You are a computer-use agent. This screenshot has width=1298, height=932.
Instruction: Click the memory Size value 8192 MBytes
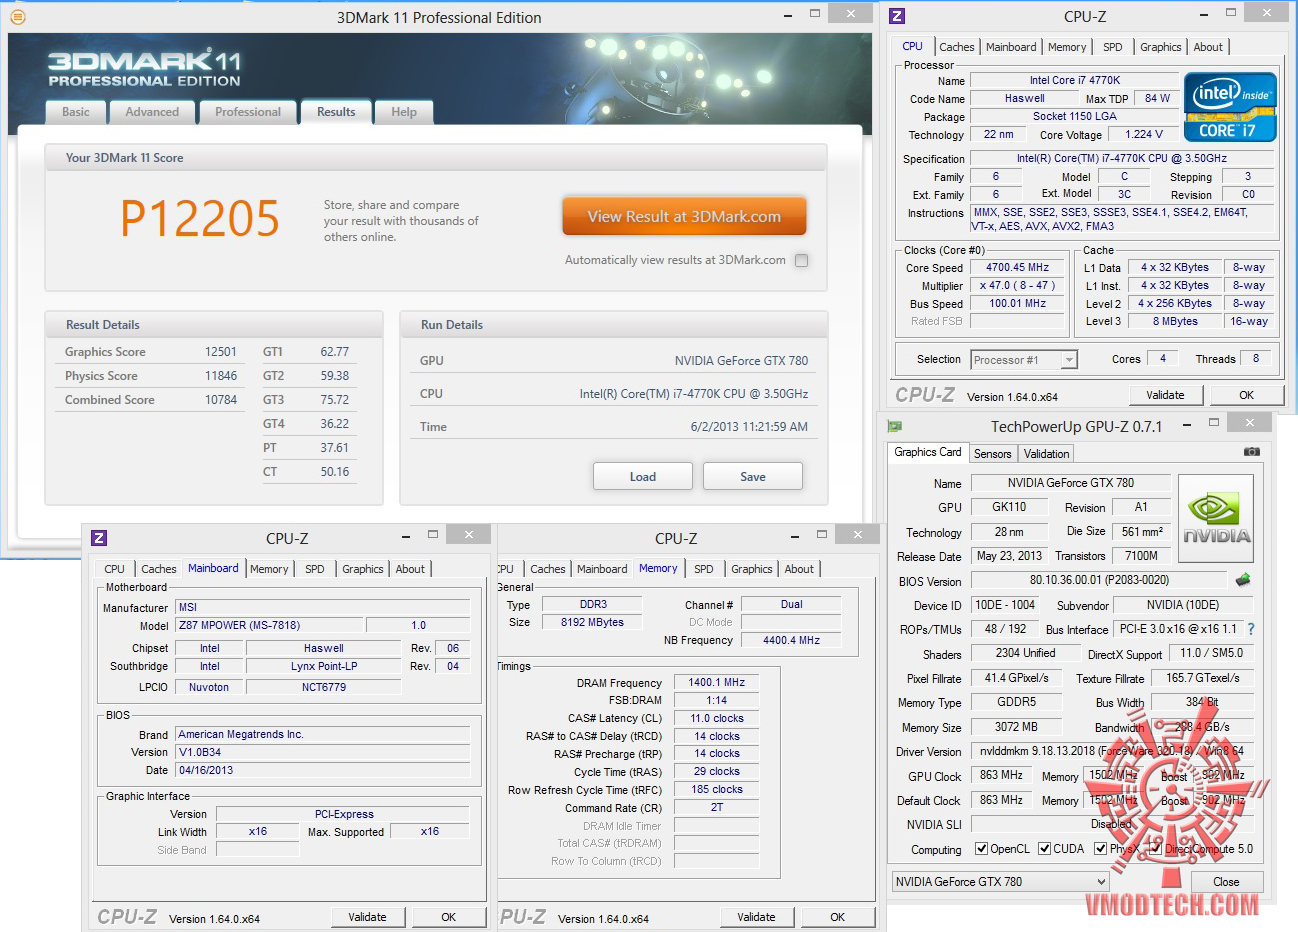pyautogui.click(x=593, y=622)
